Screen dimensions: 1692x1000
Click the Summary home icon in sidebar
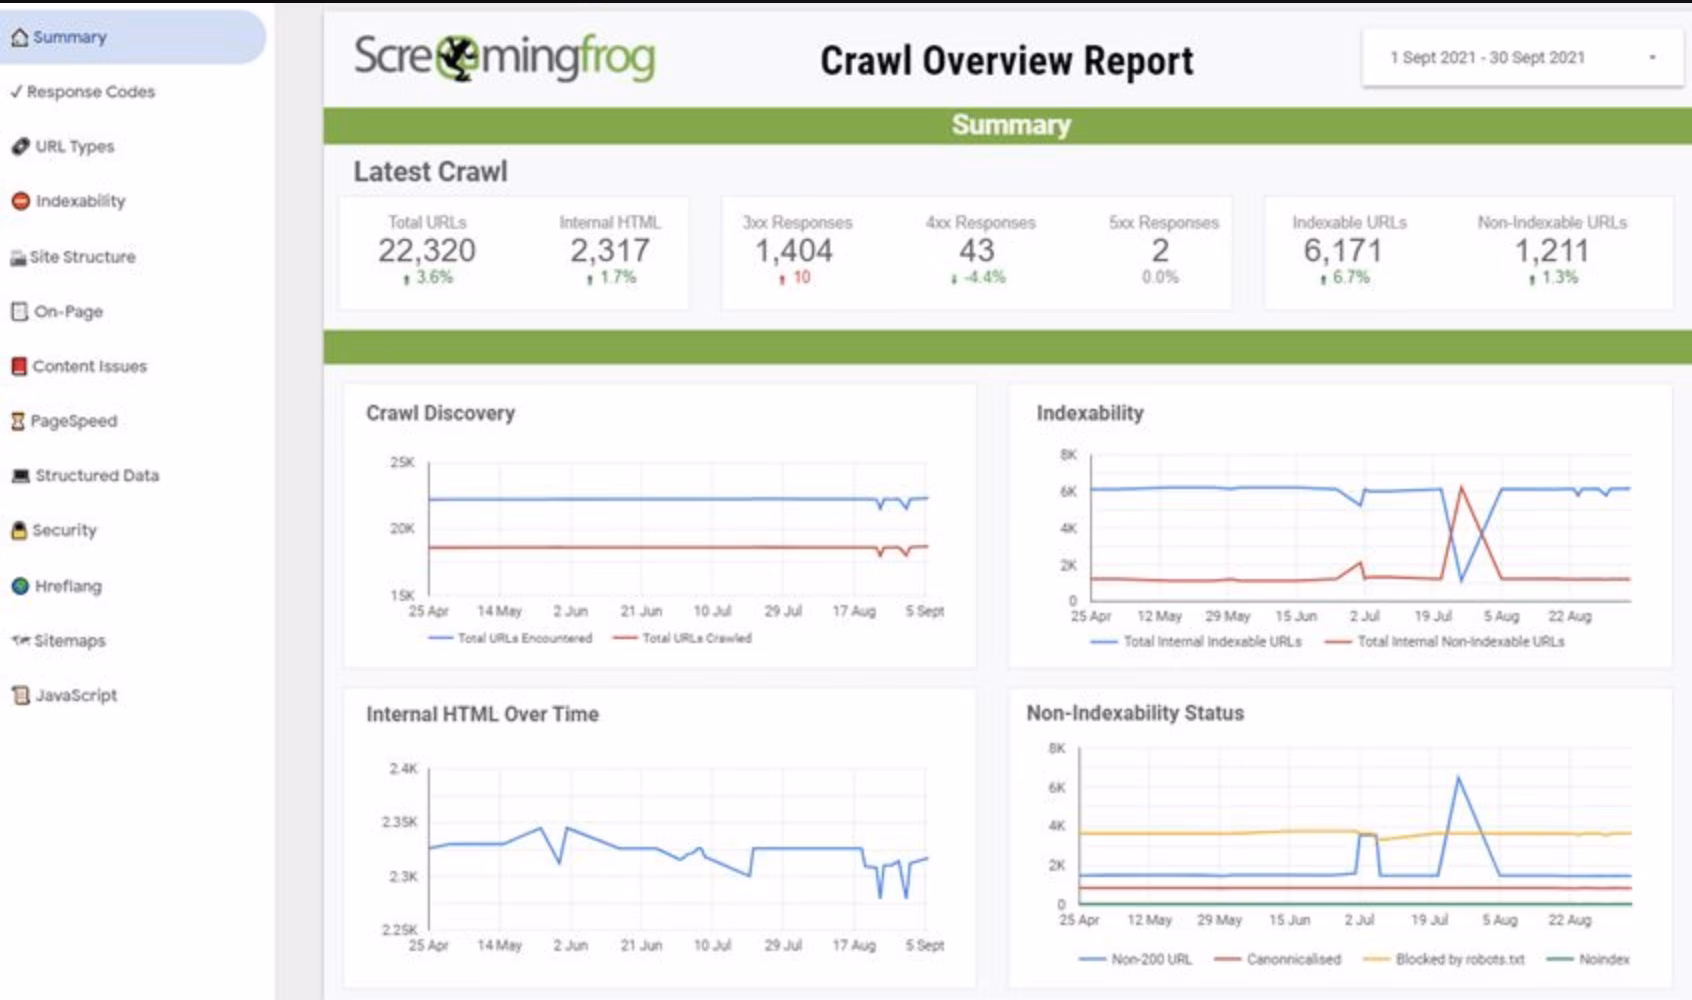click(x=19, y=38)
